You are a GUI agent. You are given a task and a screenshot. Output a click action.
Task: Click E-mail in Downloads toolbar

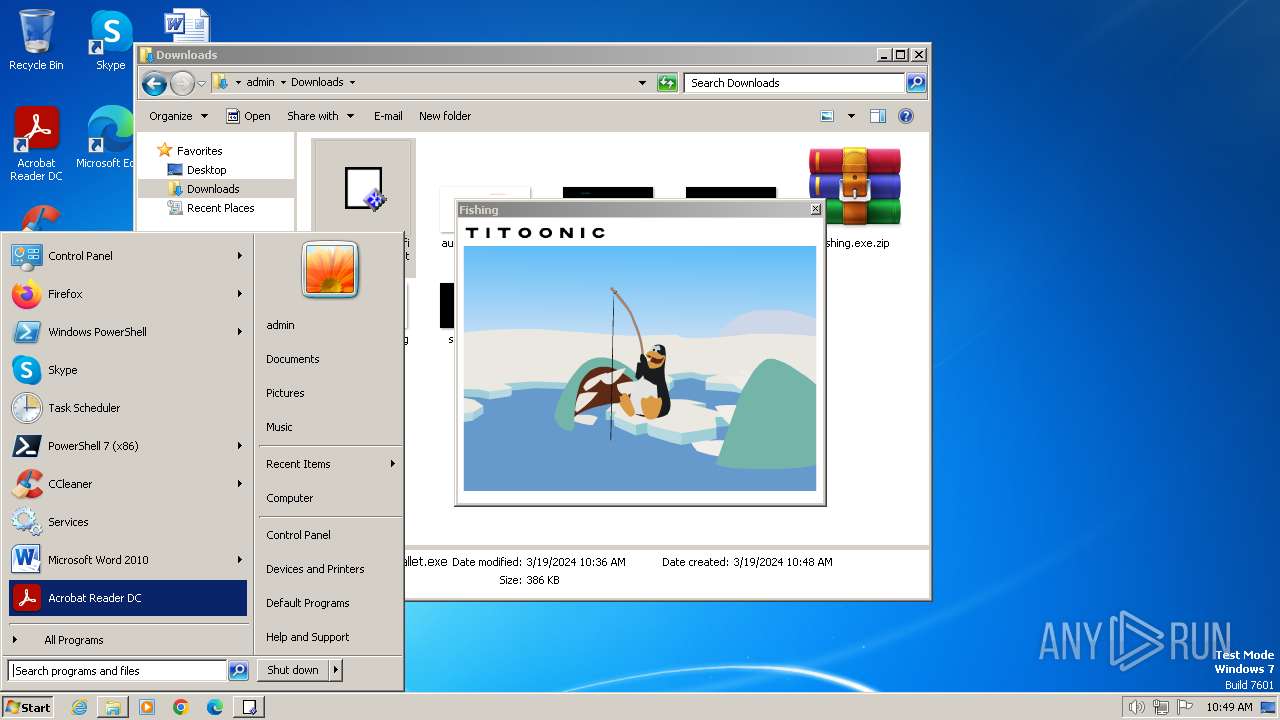[x=388, y=116]
